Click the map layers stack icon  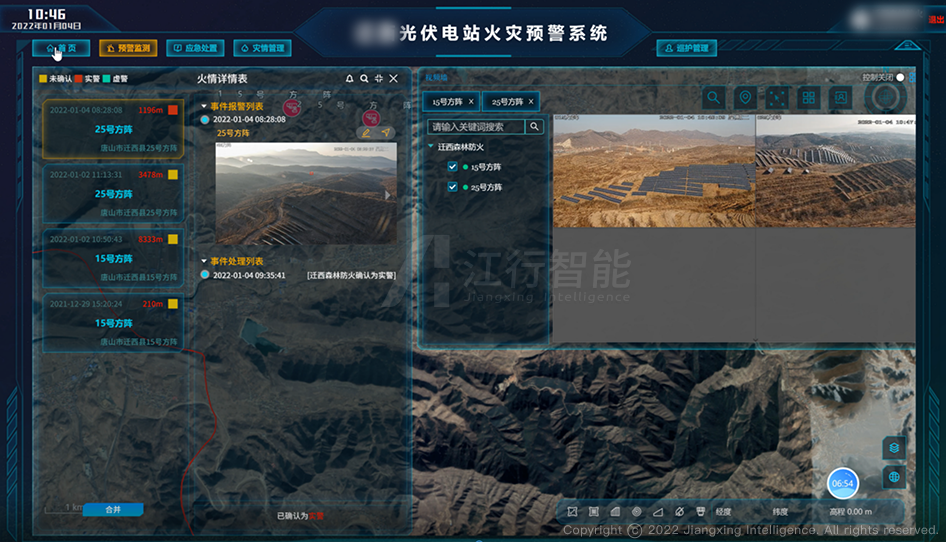pyautogui.click(x=894, y=447)
